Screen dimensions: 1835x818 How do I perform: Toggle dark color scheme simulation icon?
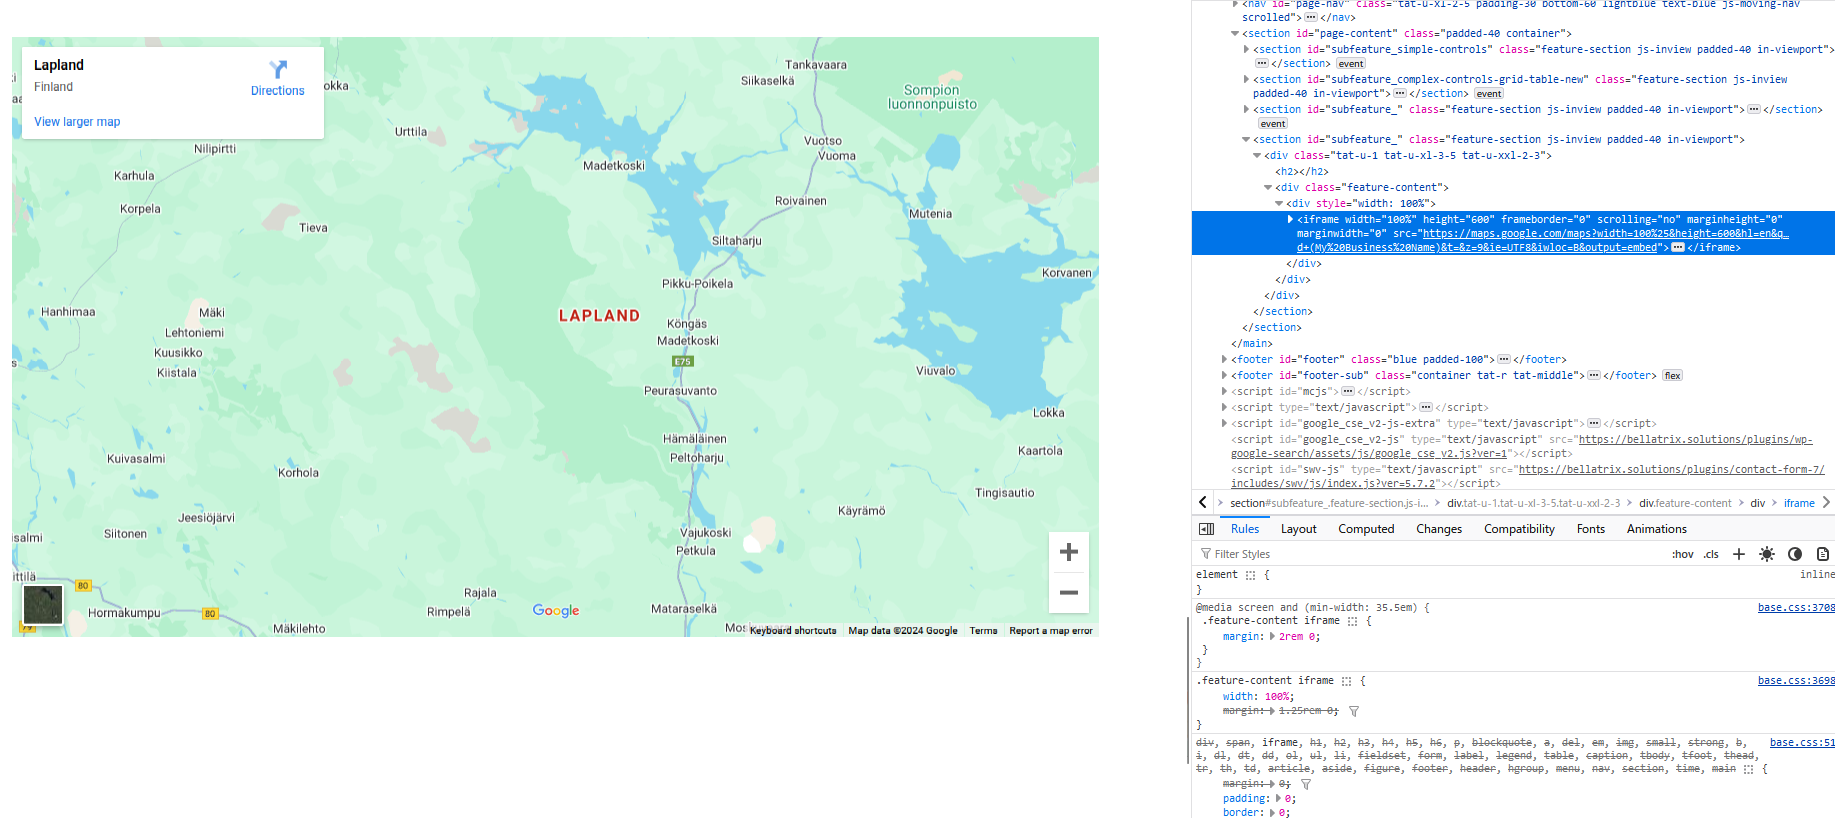1795,554
